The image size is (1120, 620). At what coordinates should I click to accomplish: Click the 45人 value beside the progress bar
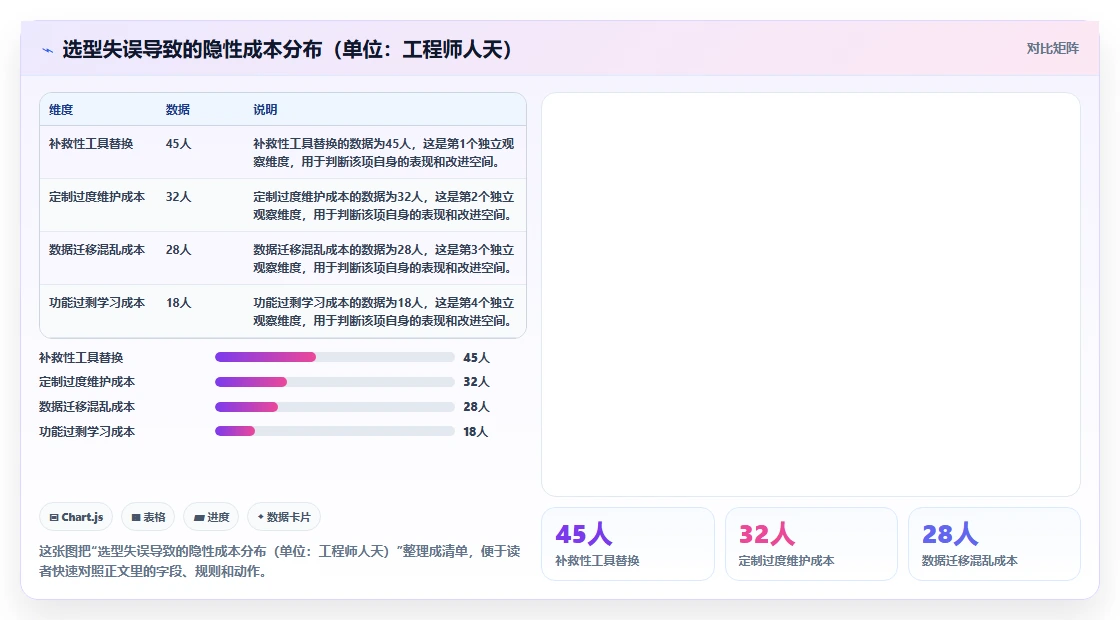tap(476, 358)
